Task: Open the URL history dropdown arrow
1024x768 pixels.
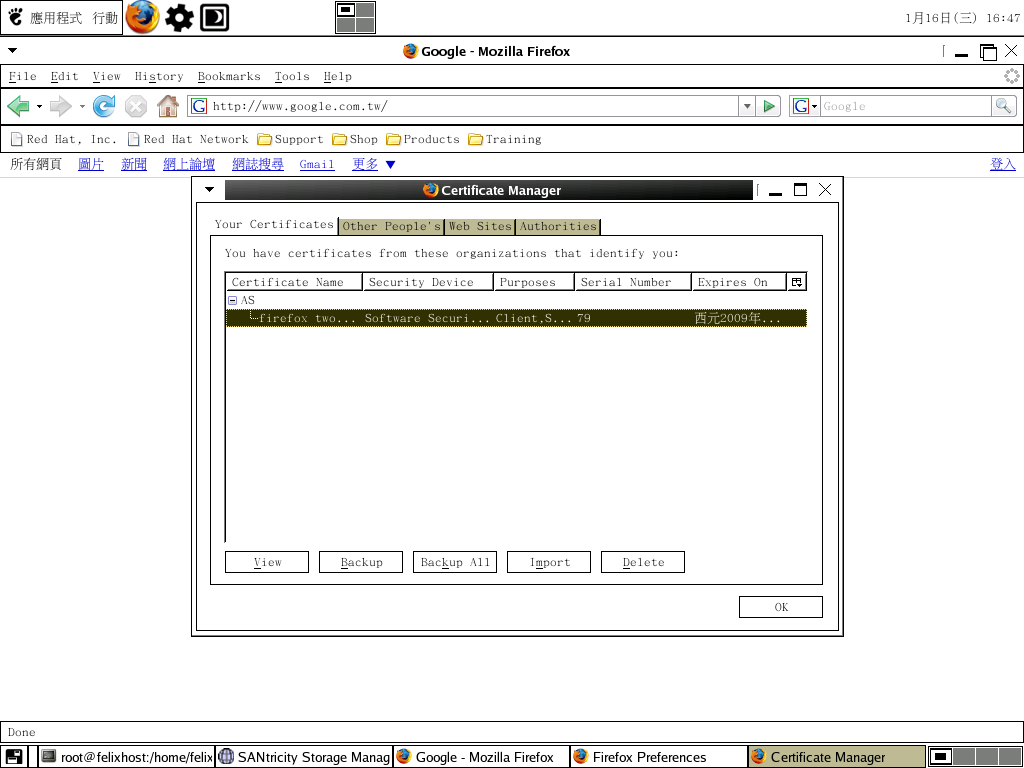Action: click(747, 106)
